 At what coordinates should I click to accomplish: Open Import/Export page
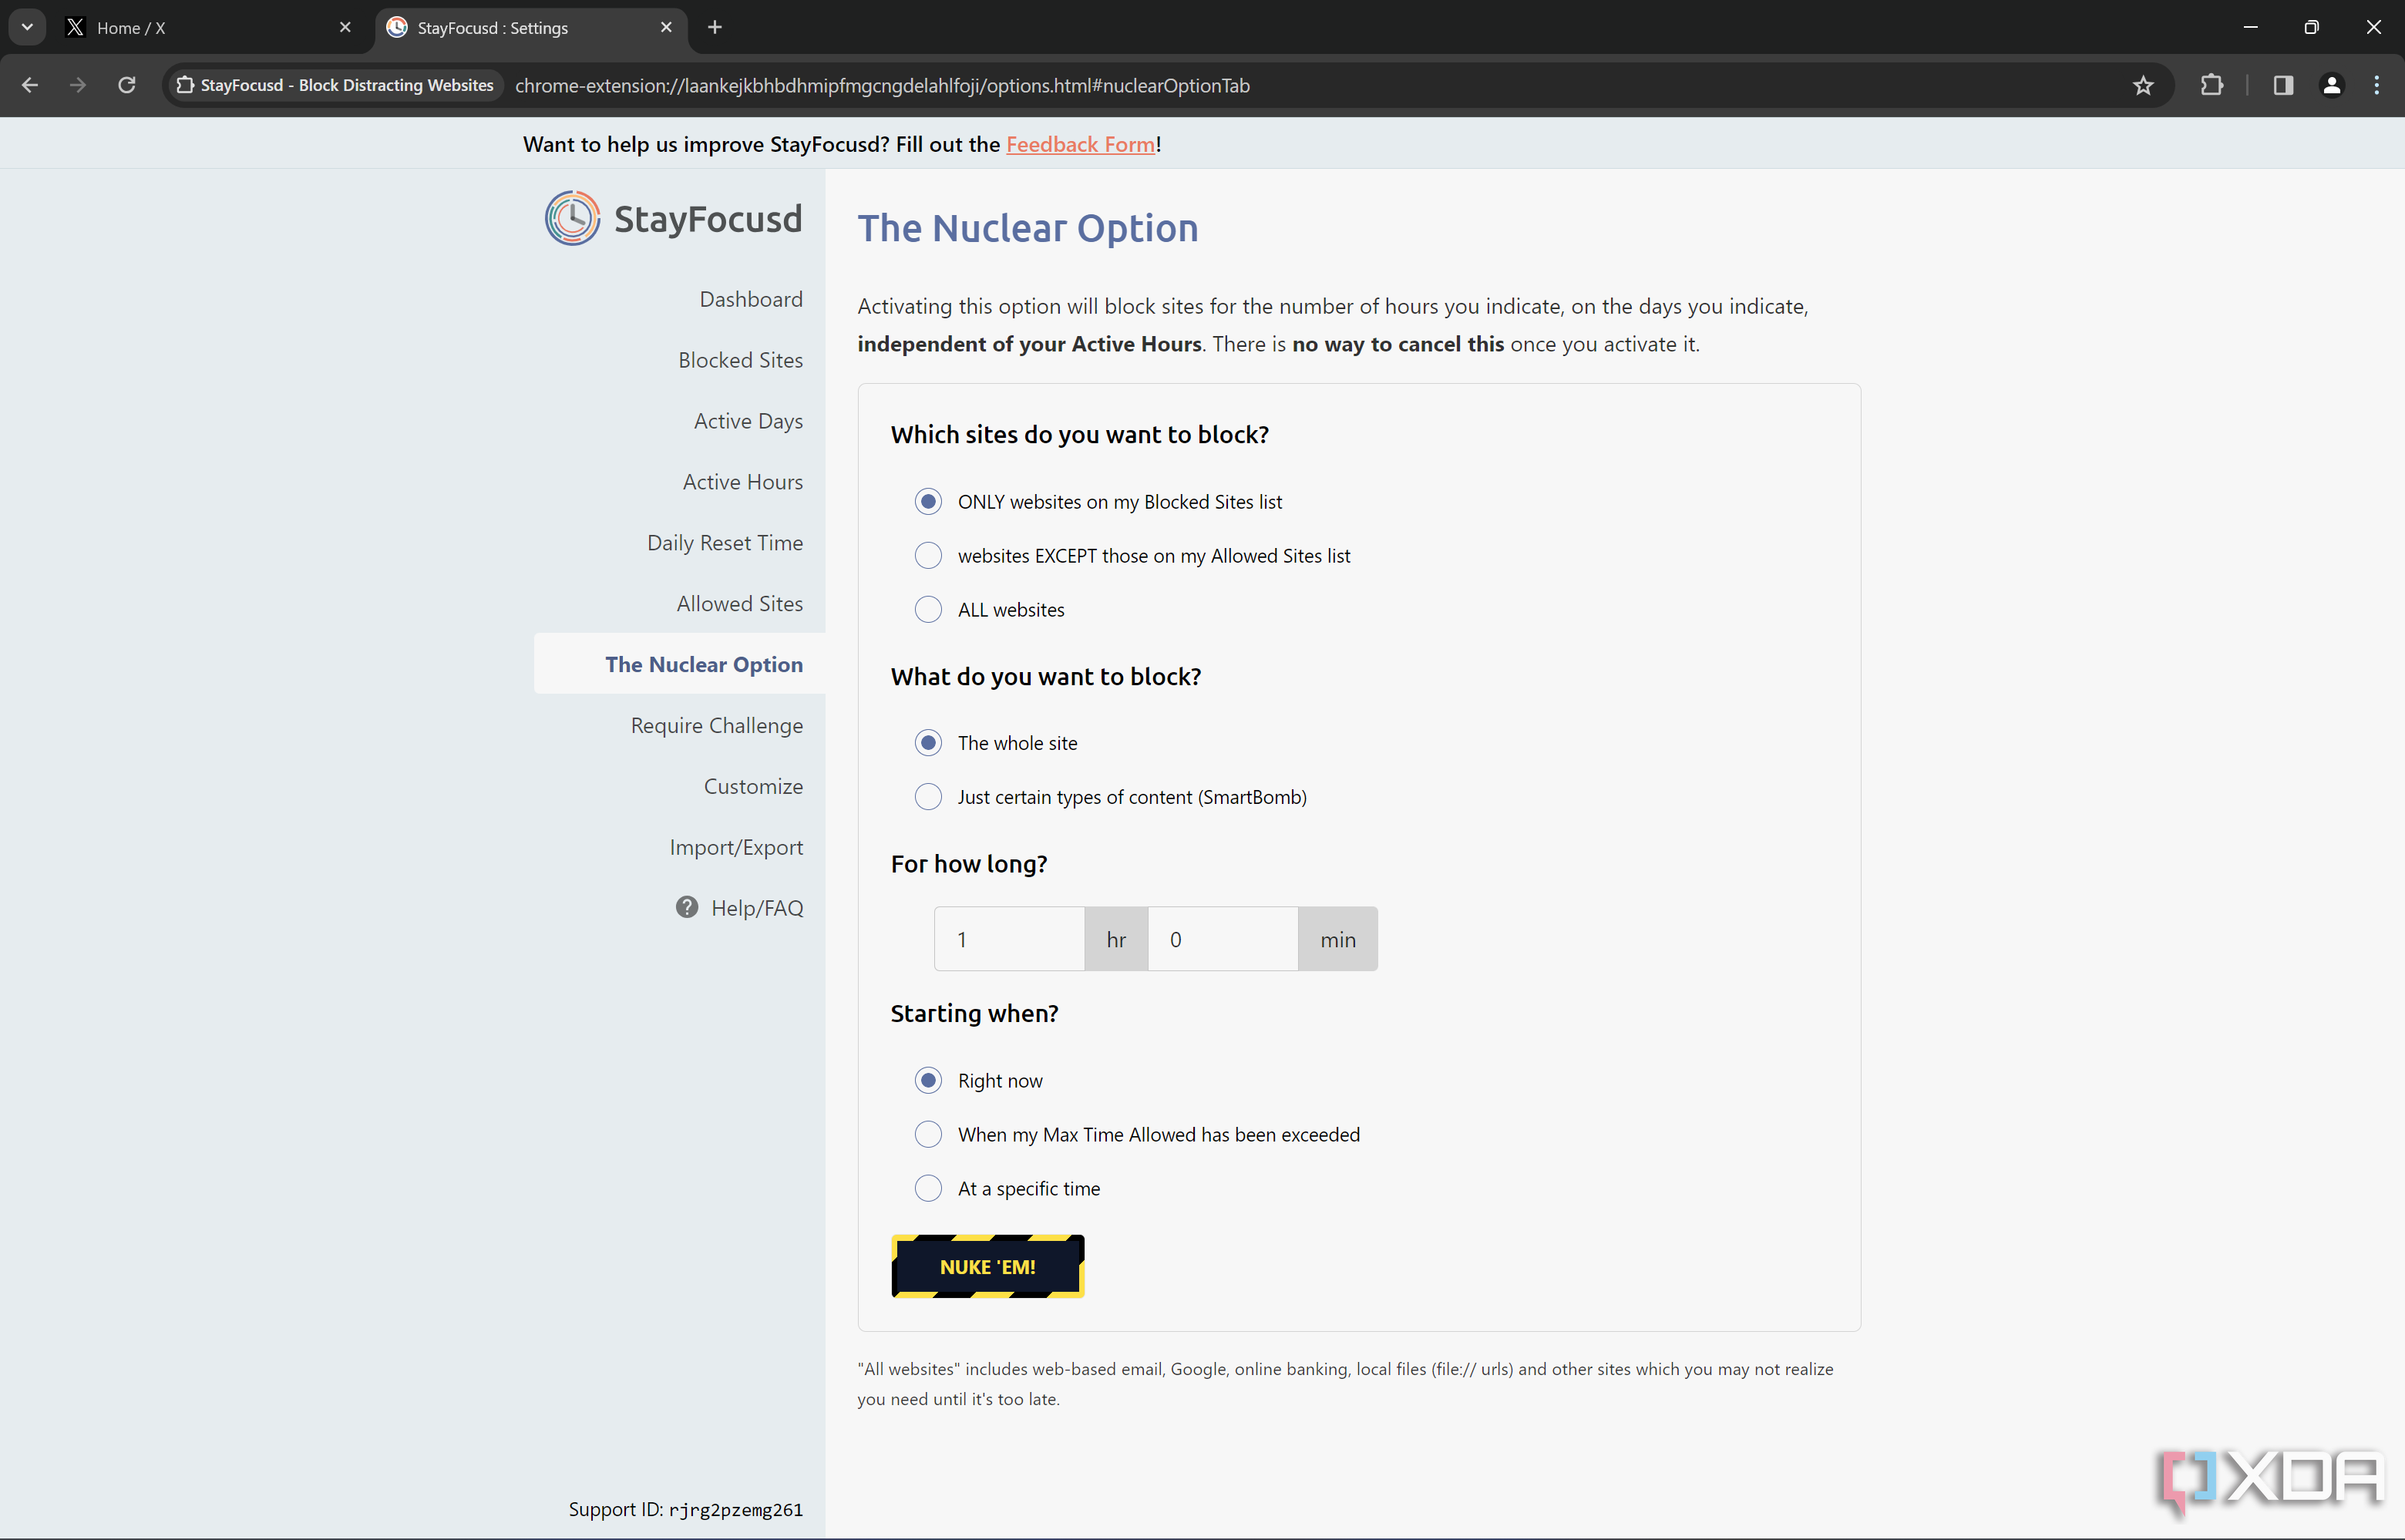pos(736,848)
